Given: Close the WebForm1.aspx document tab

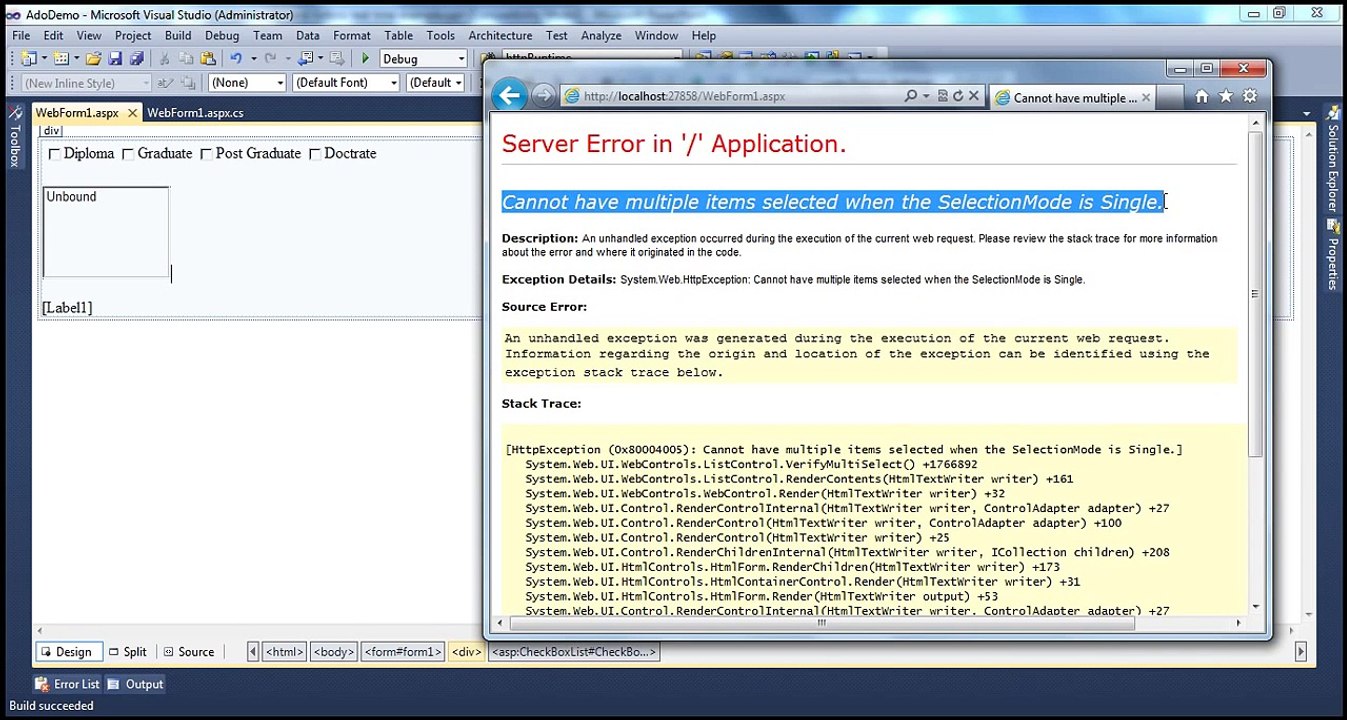Looking at the screenshot, I should (130, 113).
